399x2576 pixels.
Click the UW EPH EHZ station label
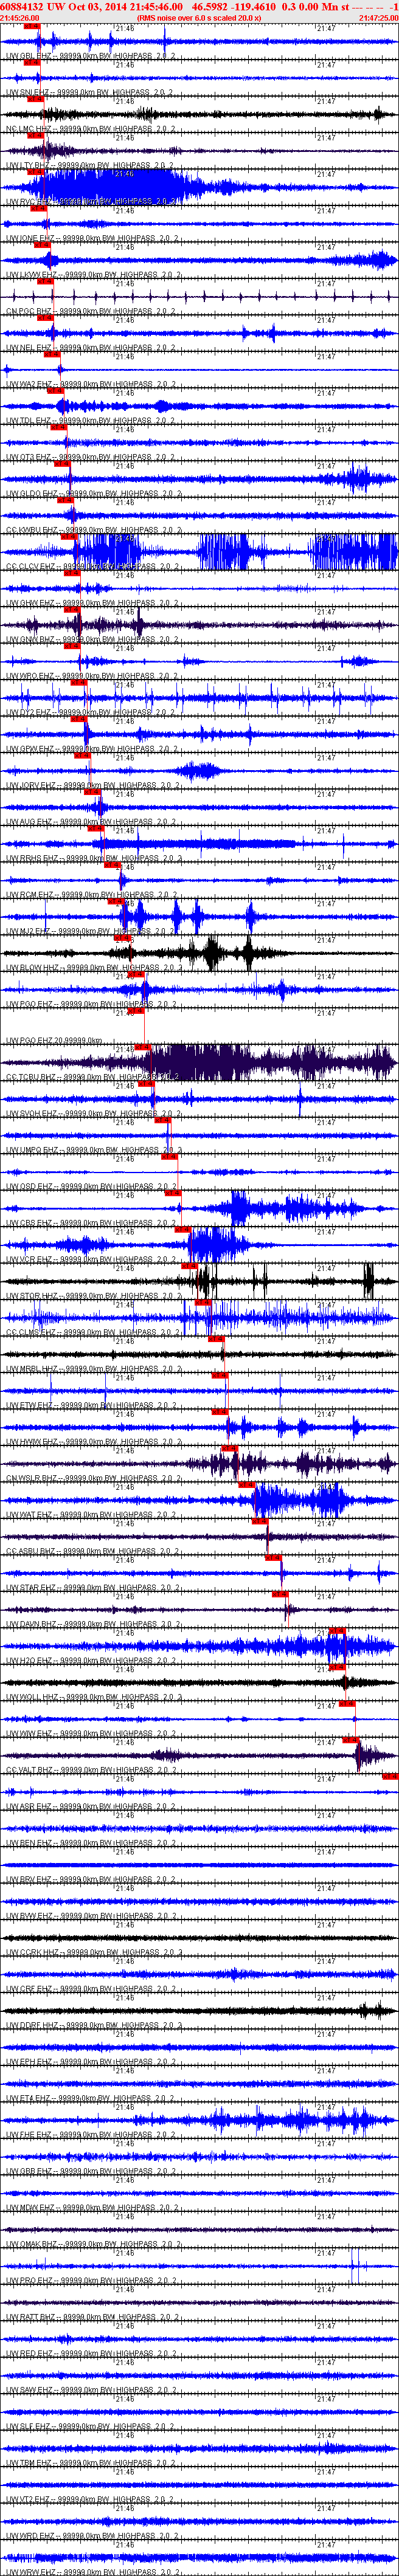90,2063
